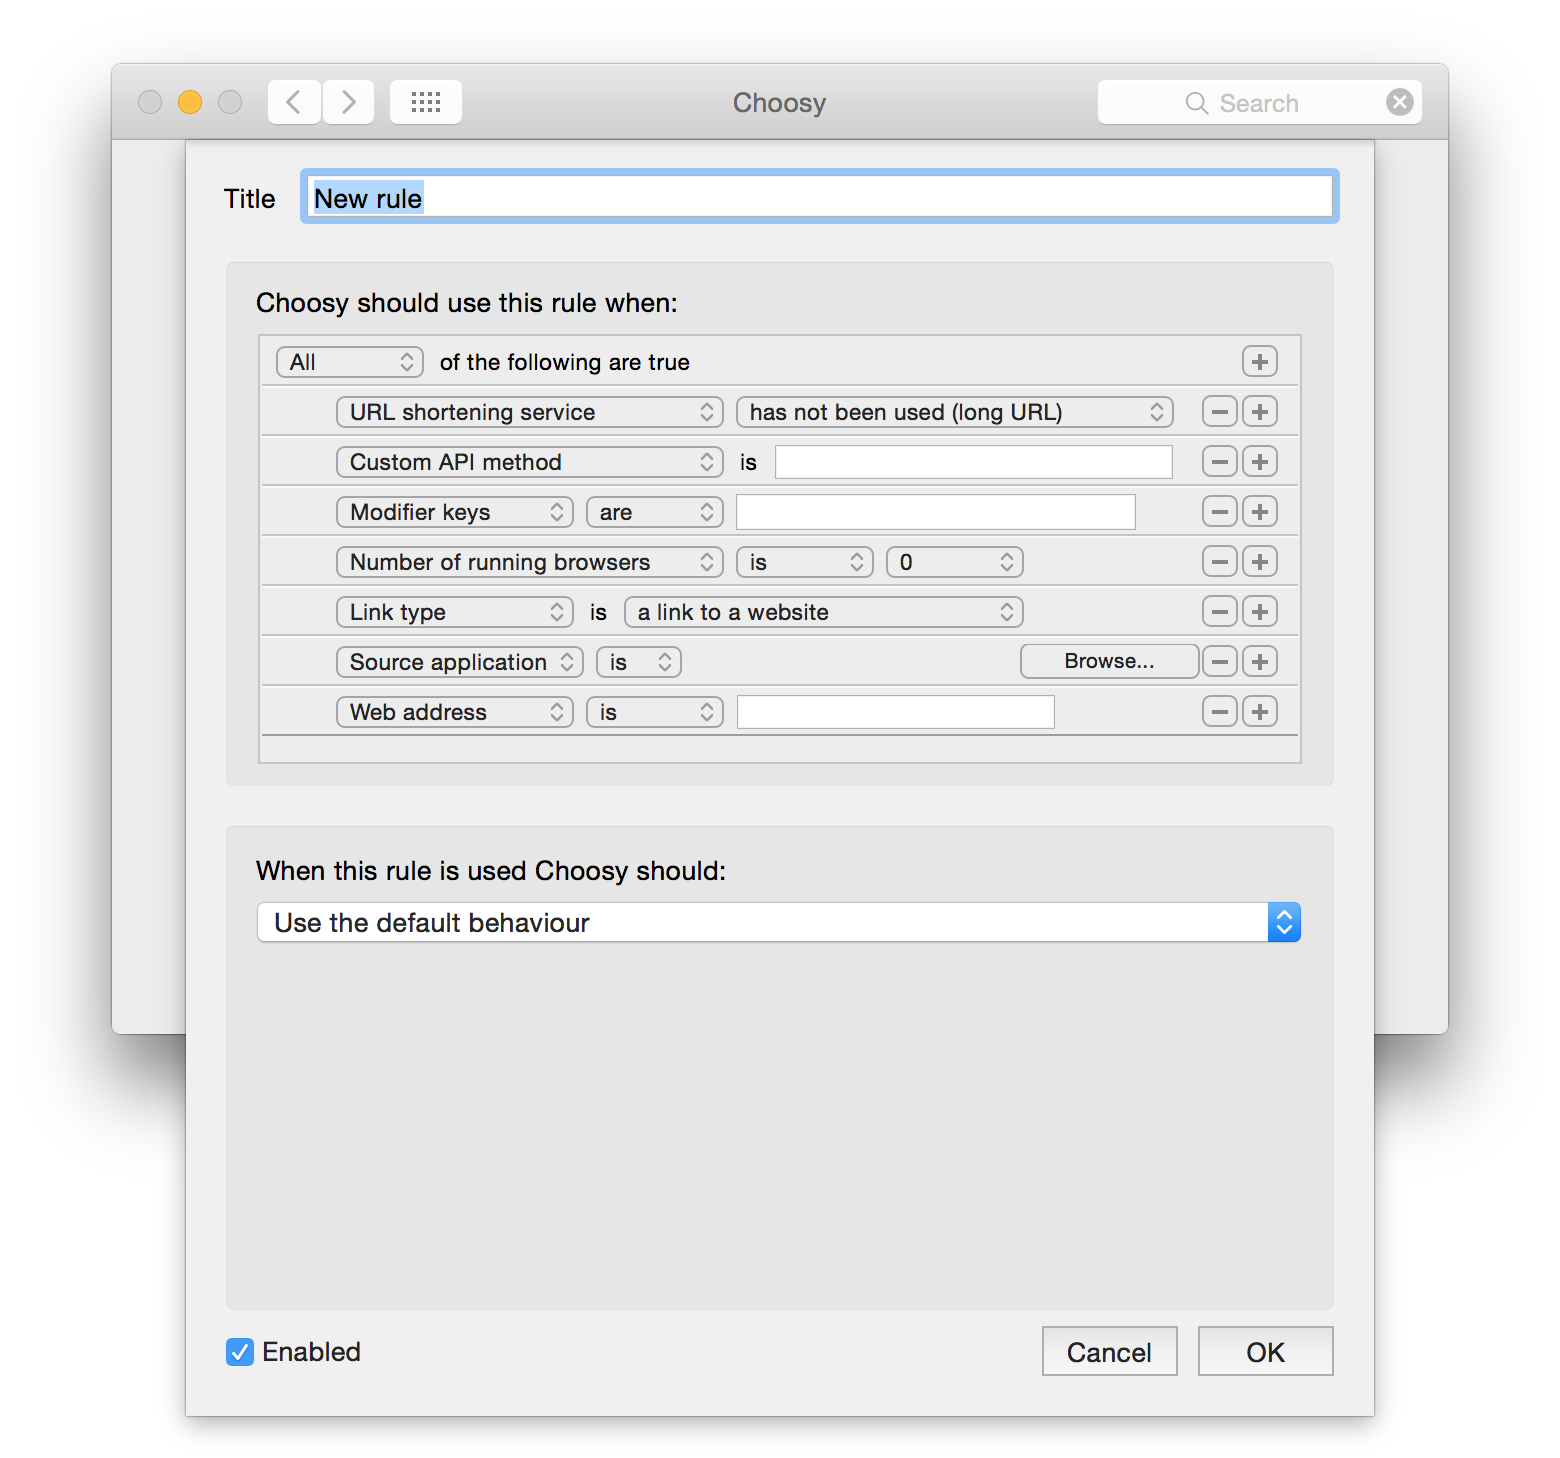Remove the Modifier keys condition
Screen dimensions: 1560x1458
point(1220,512)
